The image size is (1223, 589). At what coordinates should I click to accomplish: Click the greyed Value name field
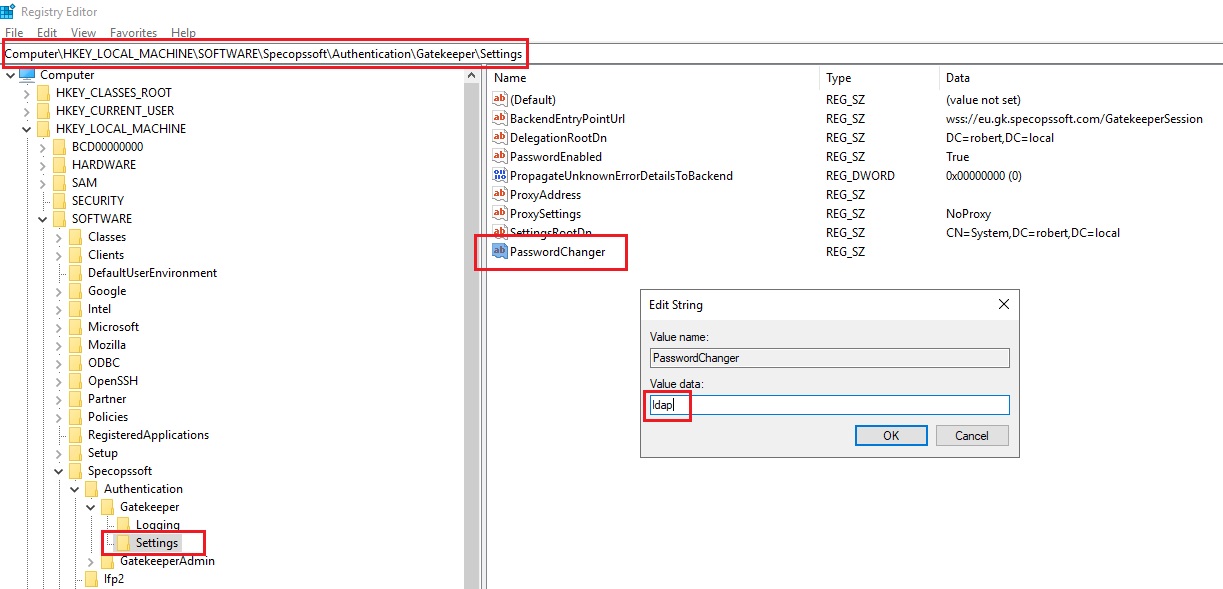tap(829, 358)
